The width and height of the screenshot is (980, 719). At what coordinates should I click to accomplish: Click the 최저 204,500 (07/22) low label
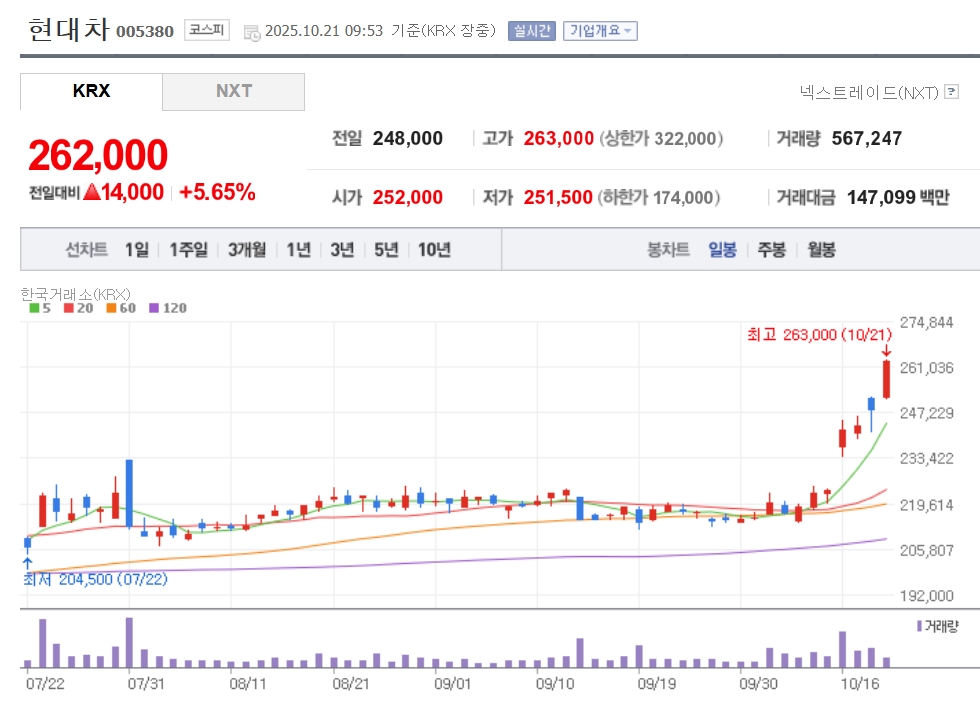[x=96, y=579]
